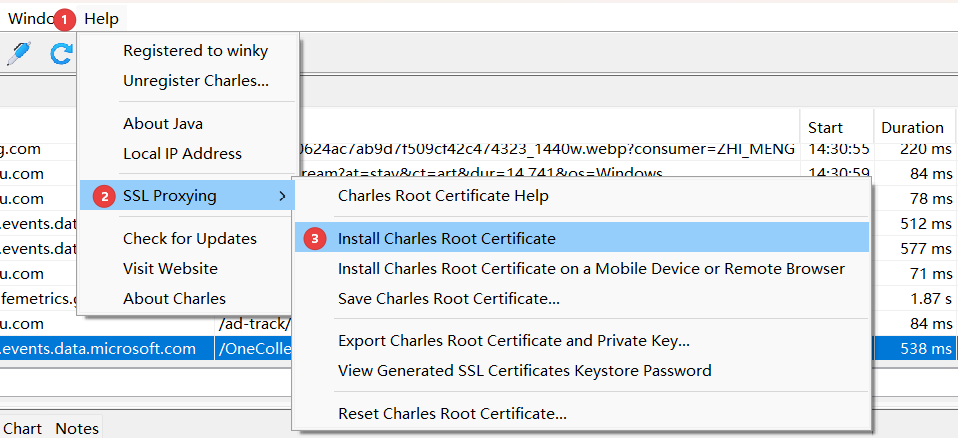
Task: Open the Help menu
Action: coord(101,19)
